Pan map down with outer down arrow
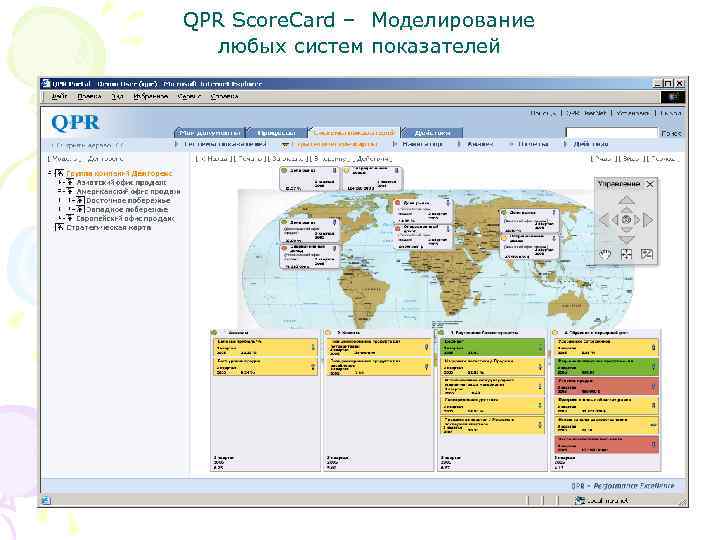Screen dimensions: 720x540 click(x=626, y=240)
